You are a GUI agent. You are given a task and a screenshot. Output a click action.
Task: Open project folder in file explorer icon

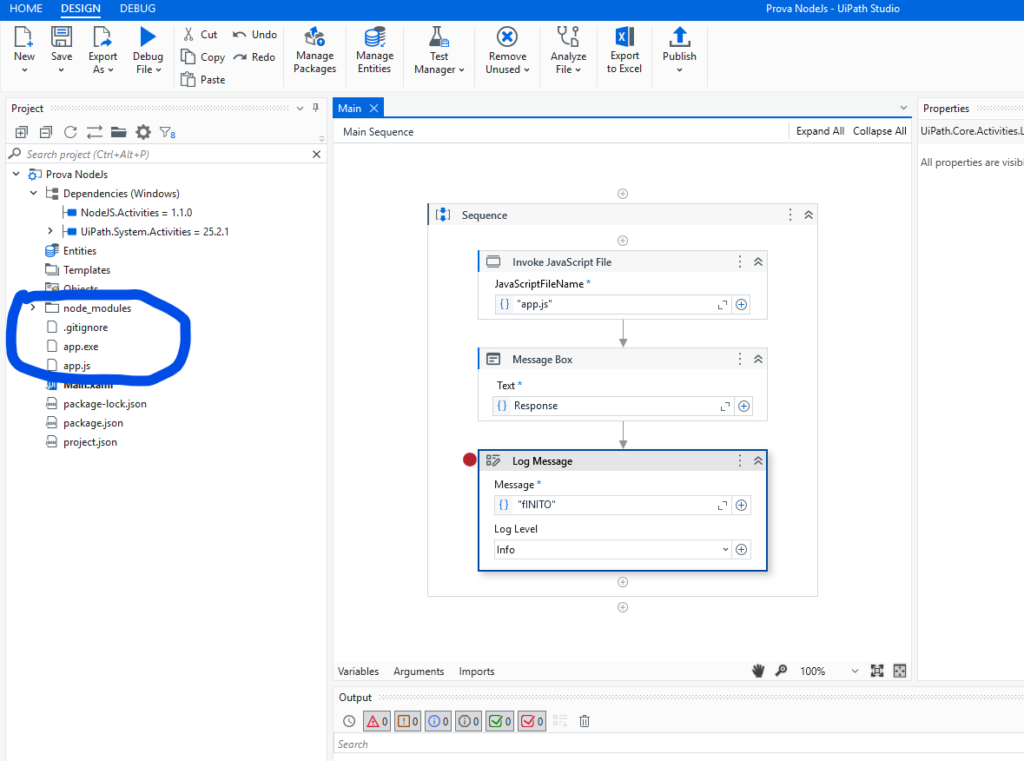pos(118,133)
